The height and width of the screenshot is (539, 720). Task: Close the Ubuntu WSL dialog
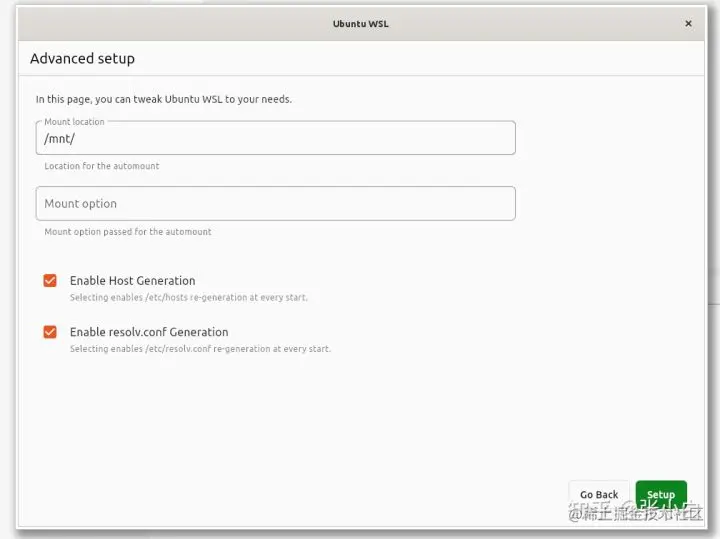tap(688, 23)
